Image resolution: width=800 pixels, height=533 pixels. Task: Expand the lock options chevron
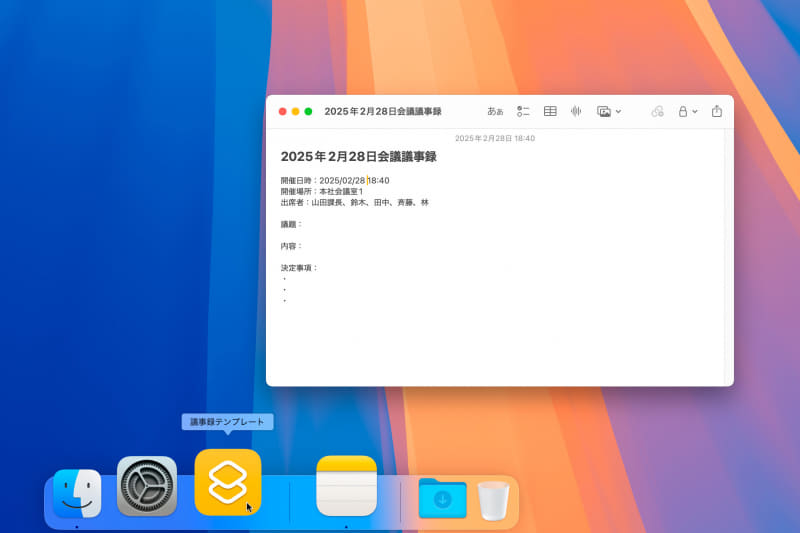point(694,112)
